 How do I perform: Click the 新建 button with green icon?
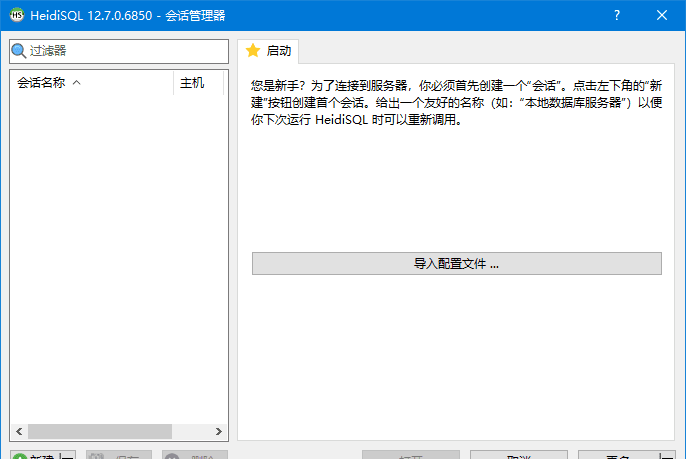pos(35,455)
